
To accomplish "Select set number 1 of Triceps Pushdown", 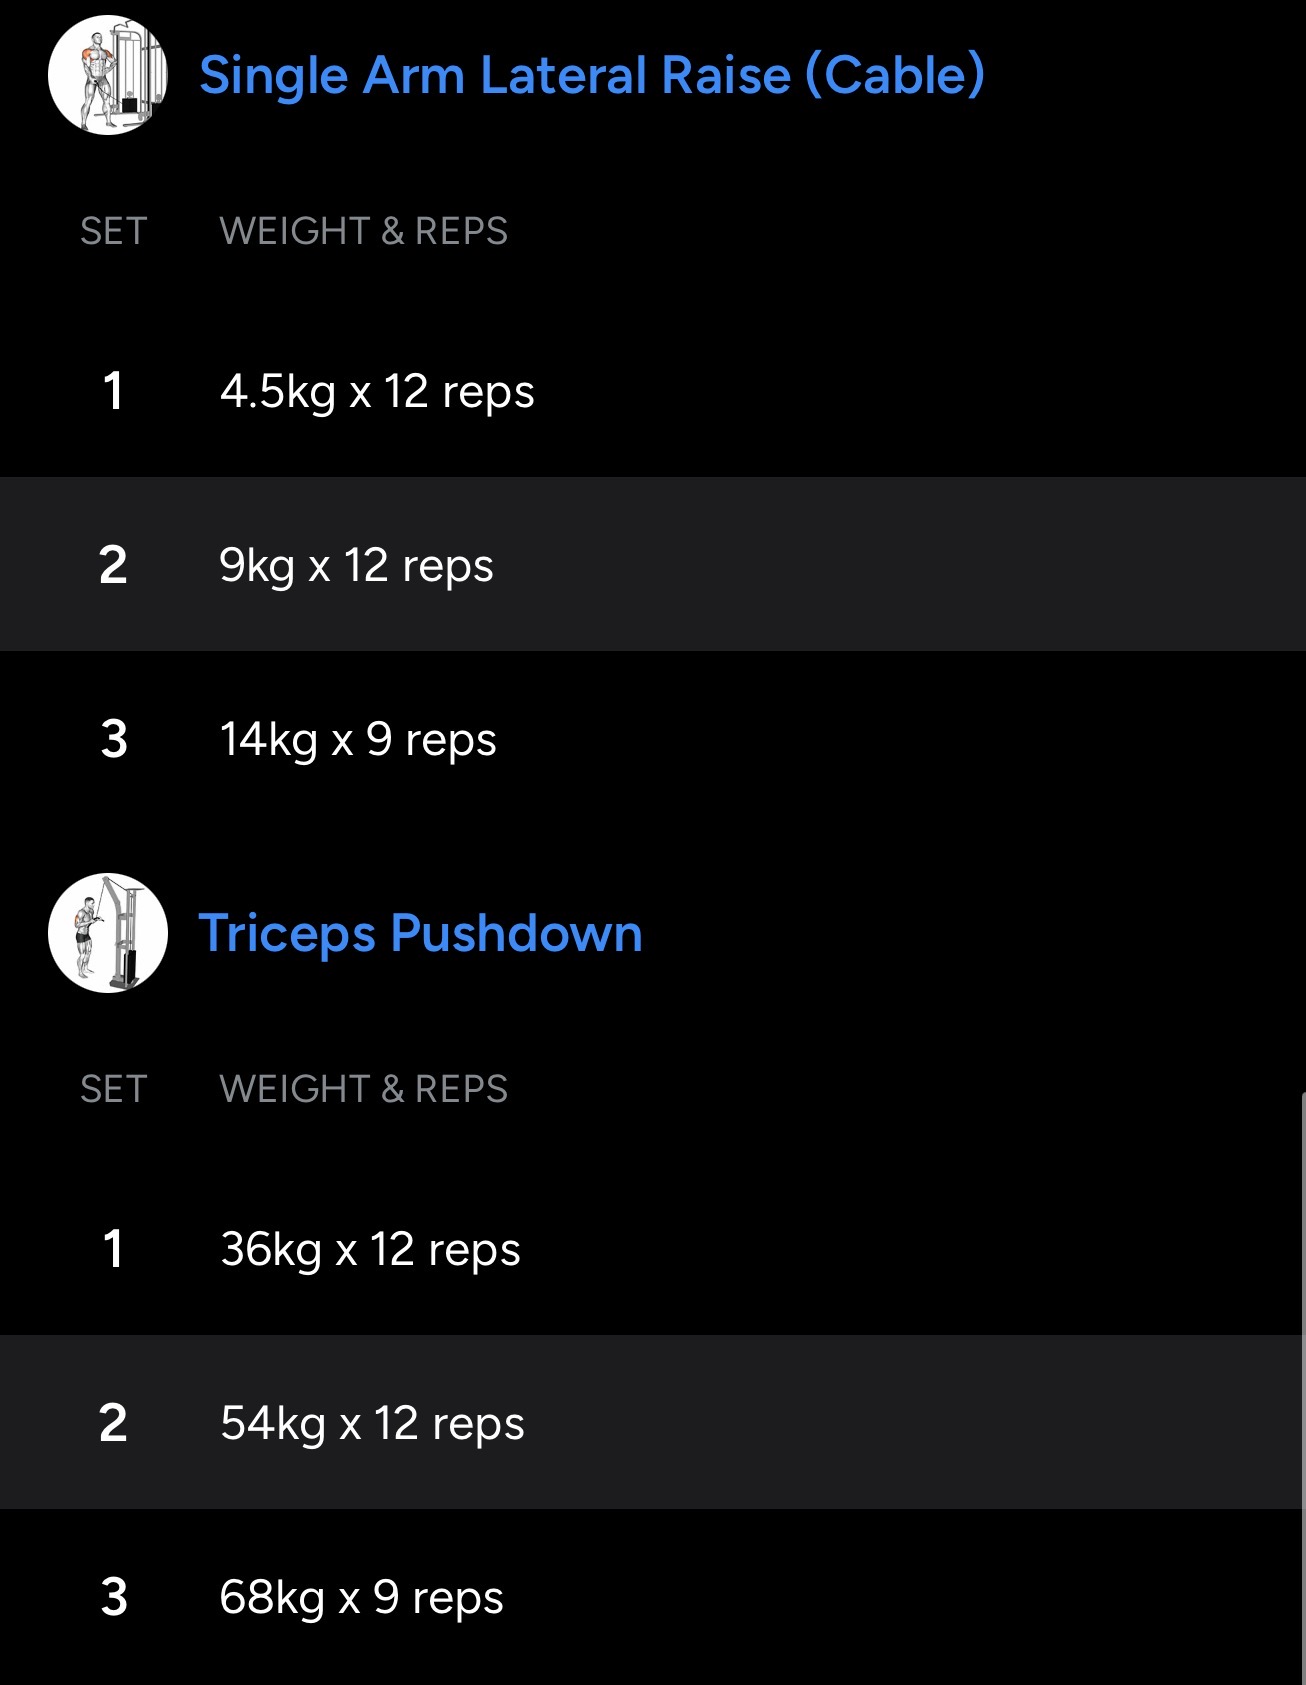I will coord(113,1249).
